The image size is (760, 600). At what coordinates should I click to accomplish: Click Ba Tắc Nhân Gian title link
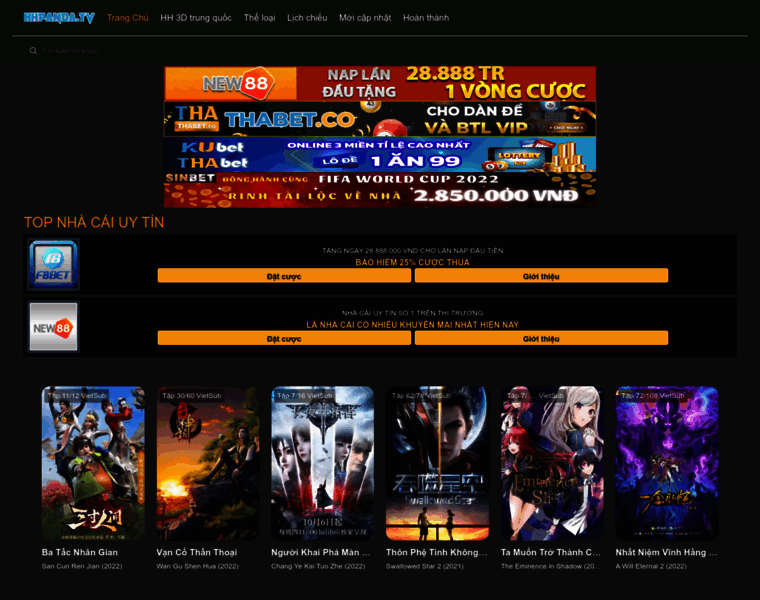(79, 553)
